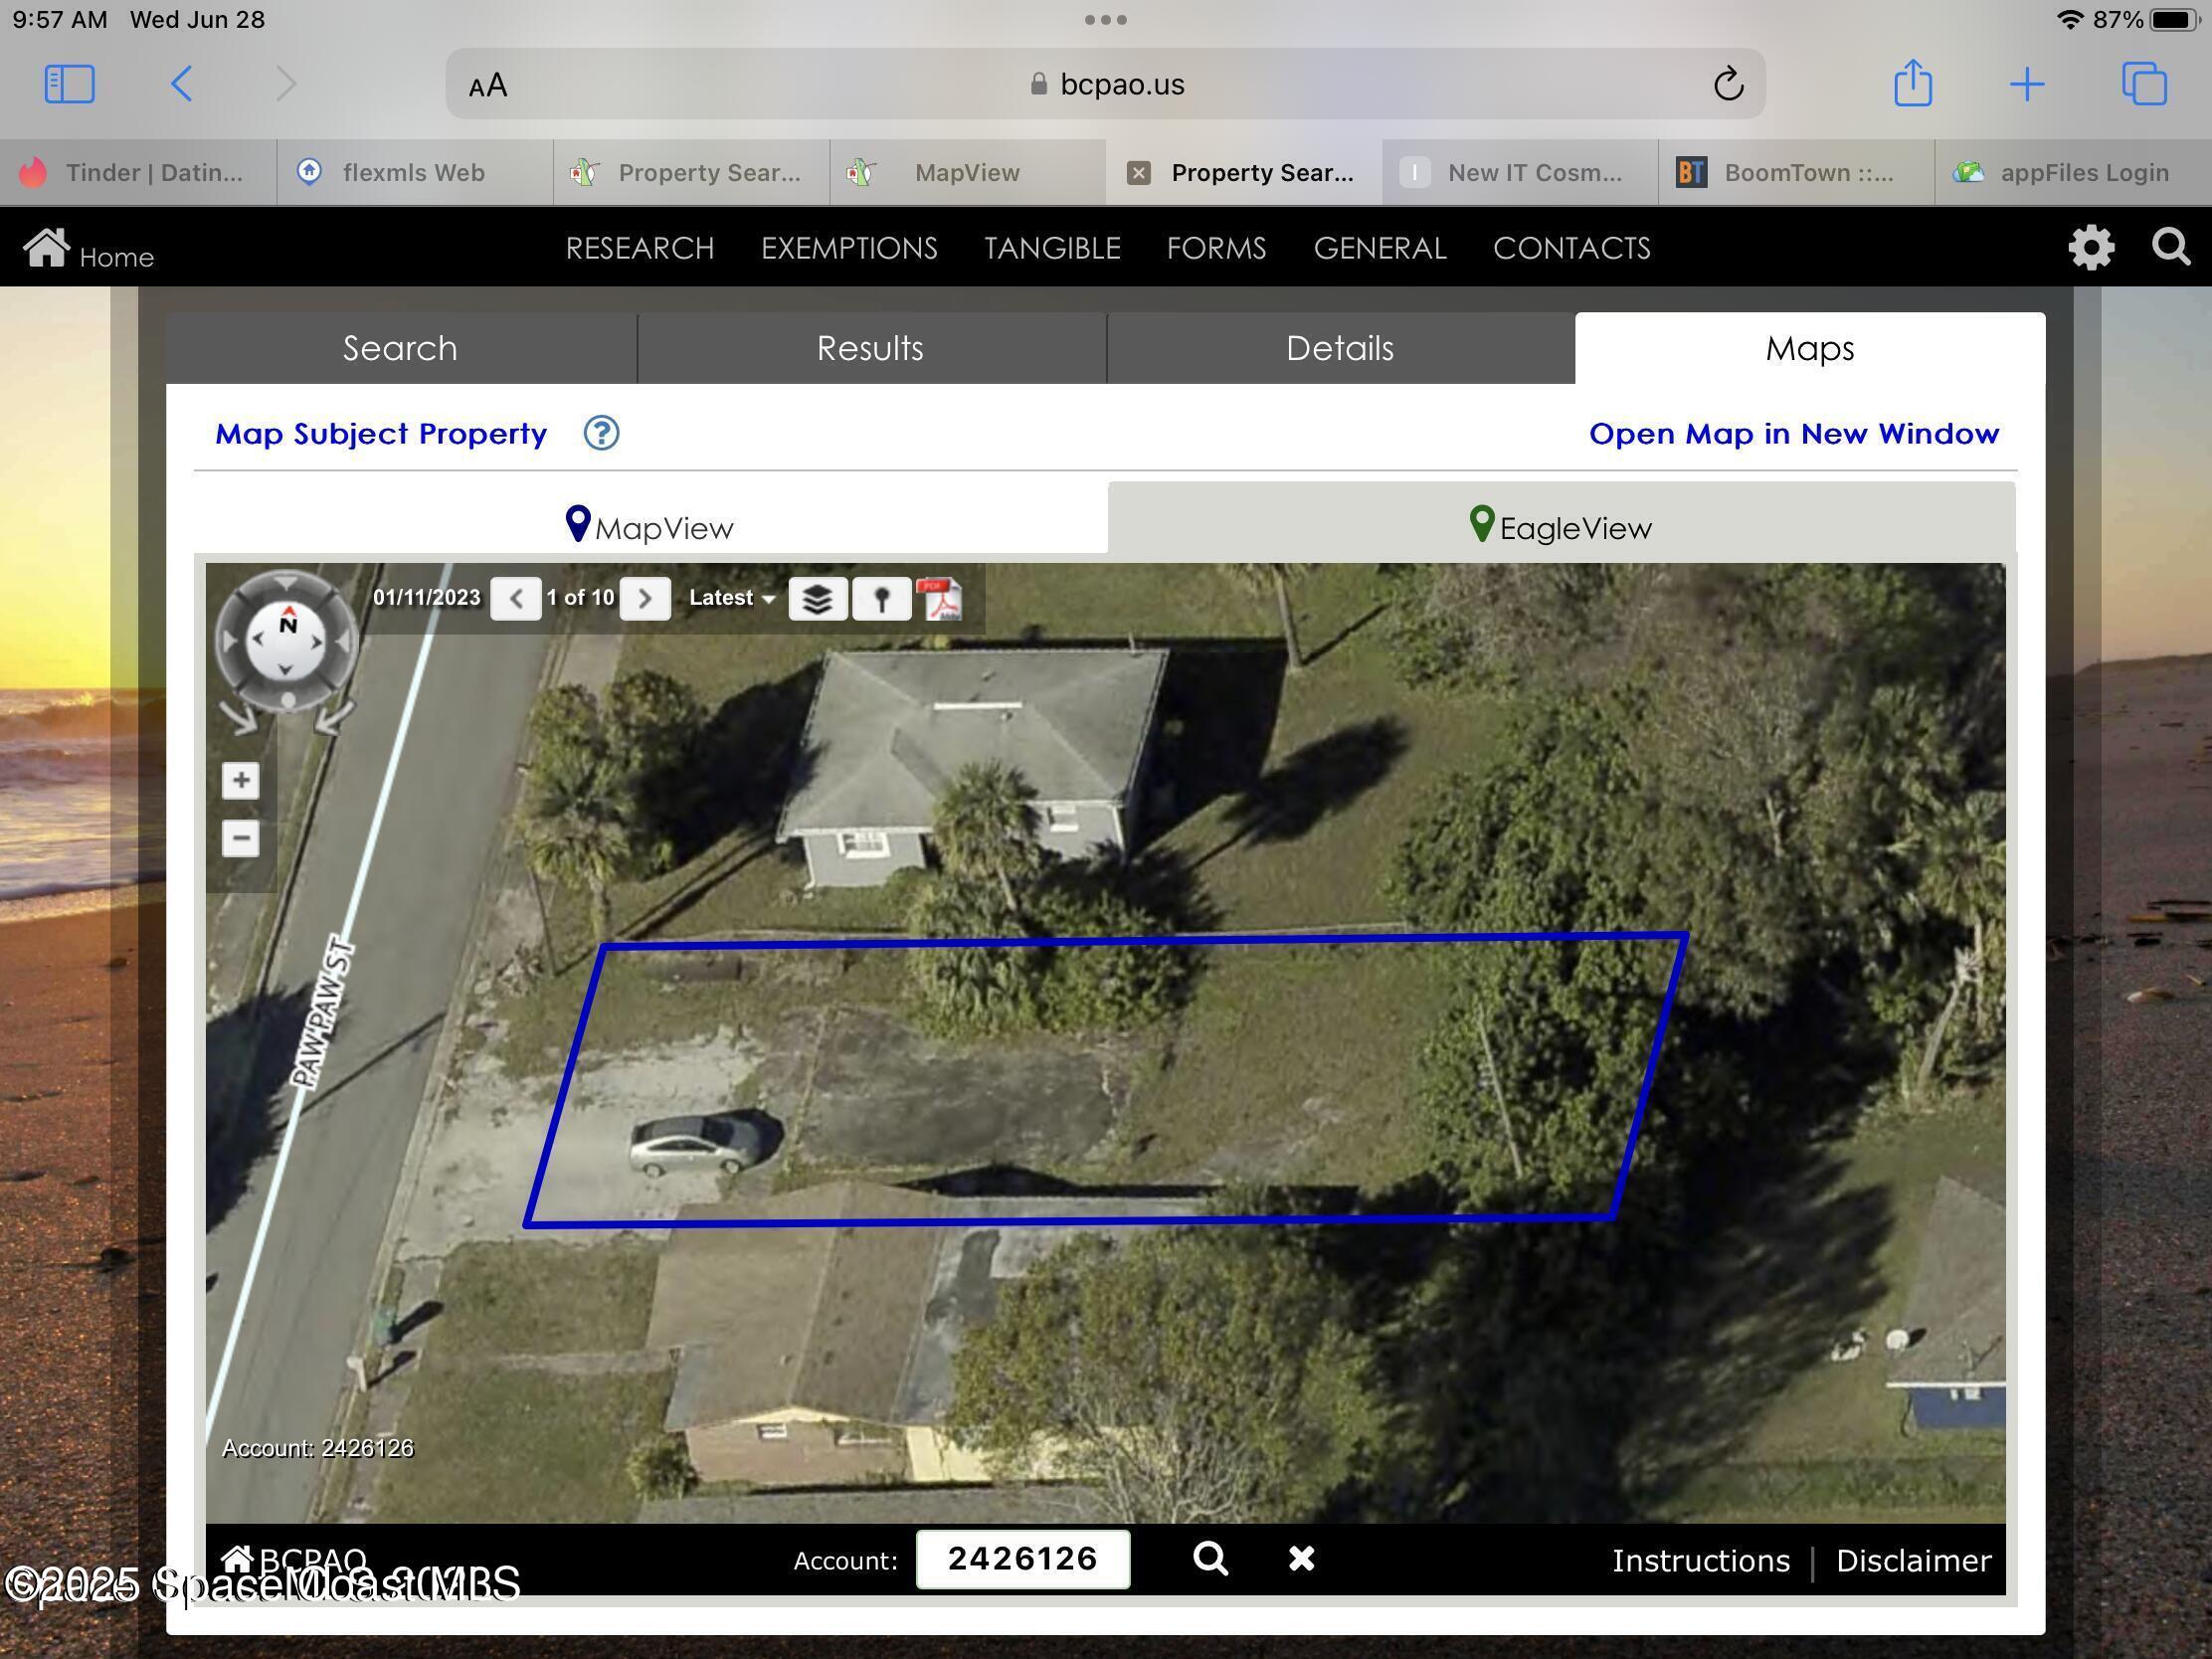This screenshot has width=2212, height=1659.
Task: Search the account with magnifier icon
Action: pyautogui.click(x=1210, y=1558)
